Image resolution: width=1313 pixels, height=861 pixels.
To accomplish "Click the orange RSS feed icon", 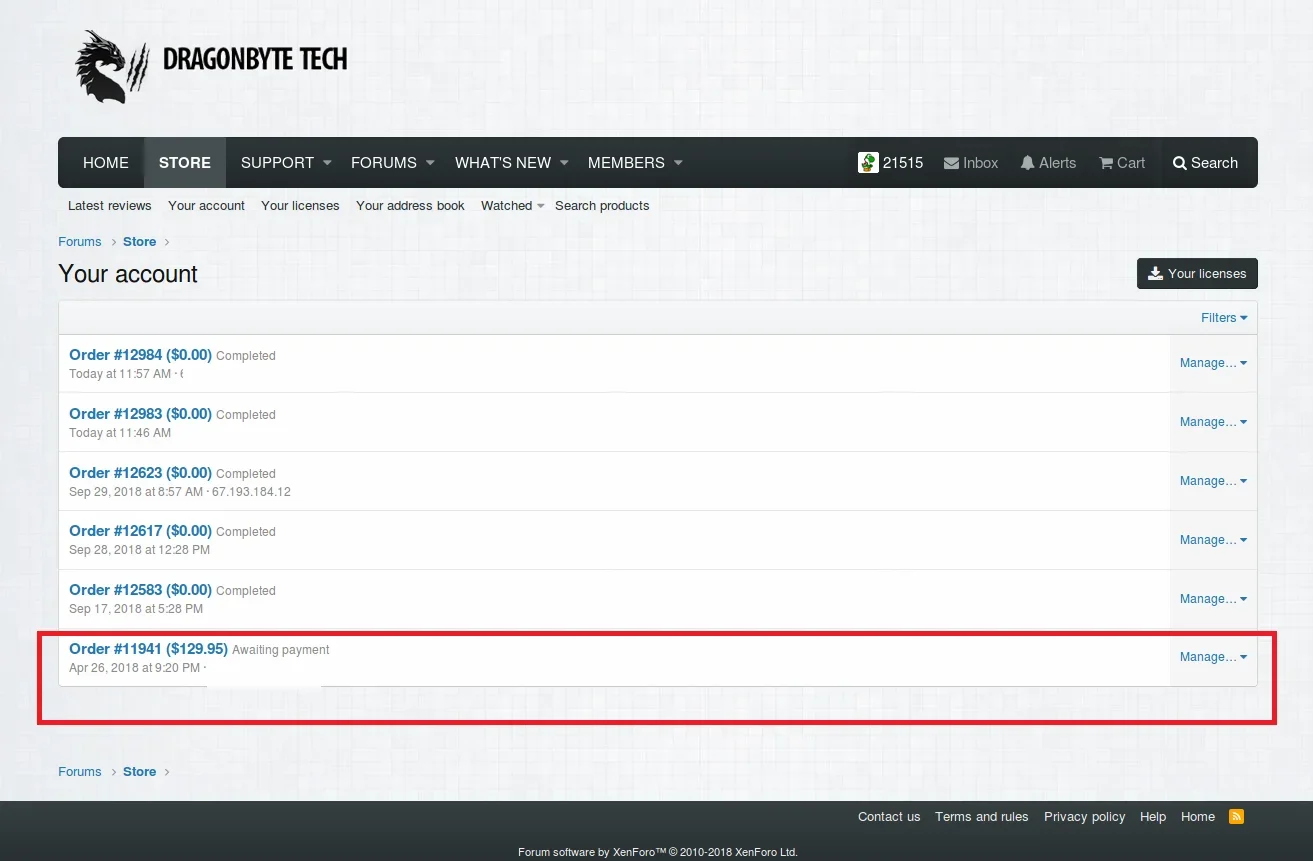I will pyautogui.click(x=1237, y=816).
